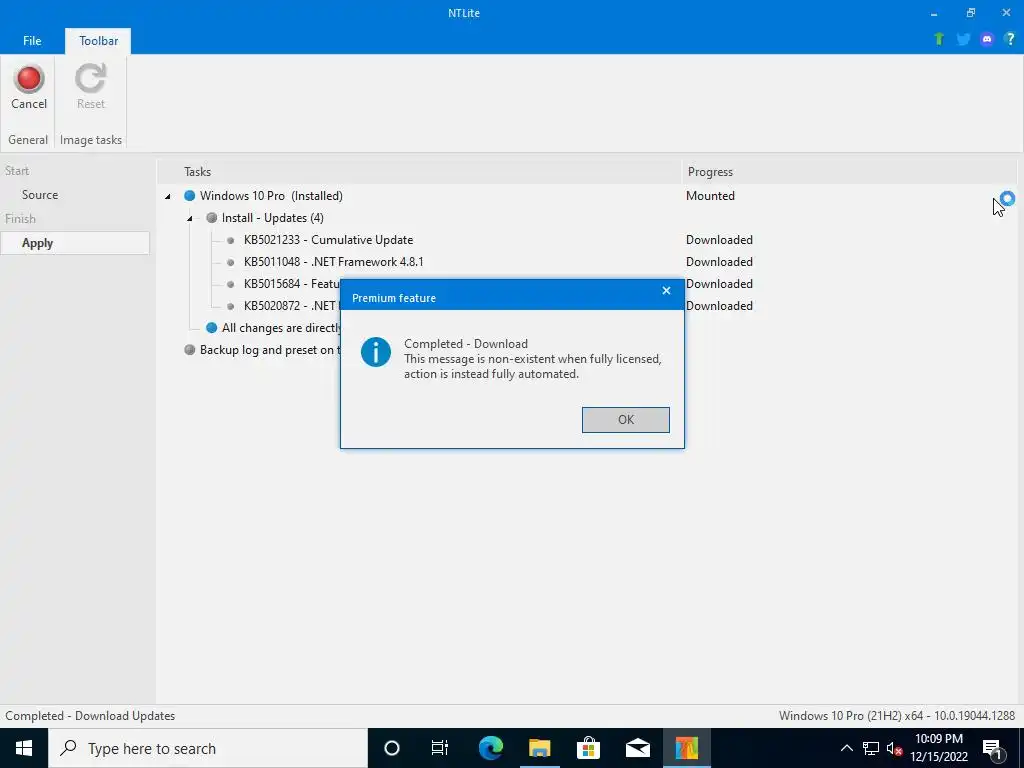1024x768 pixels.
Task: Select the KB5020872 update row
Action: [292, 306]
